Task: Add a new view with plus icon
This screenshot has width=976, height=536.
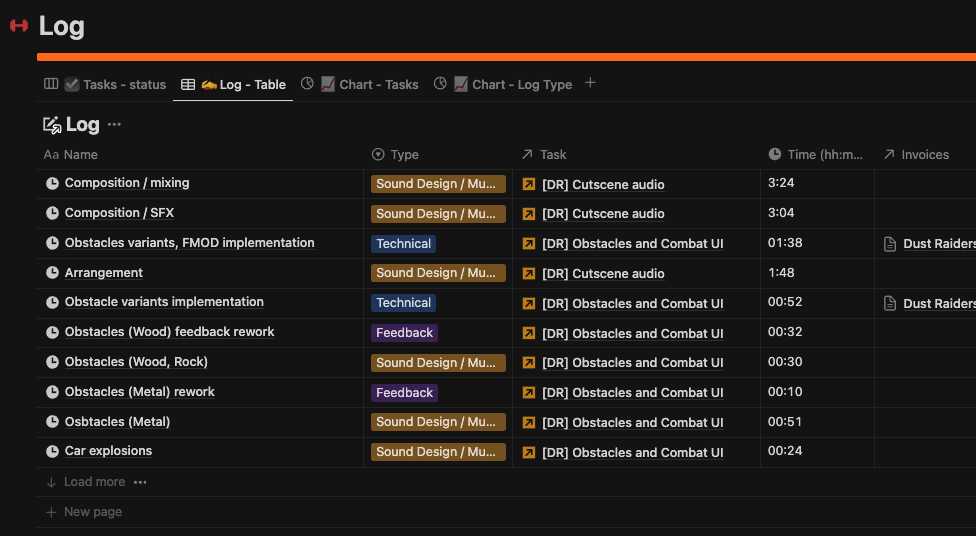Action: pos(590,83)
